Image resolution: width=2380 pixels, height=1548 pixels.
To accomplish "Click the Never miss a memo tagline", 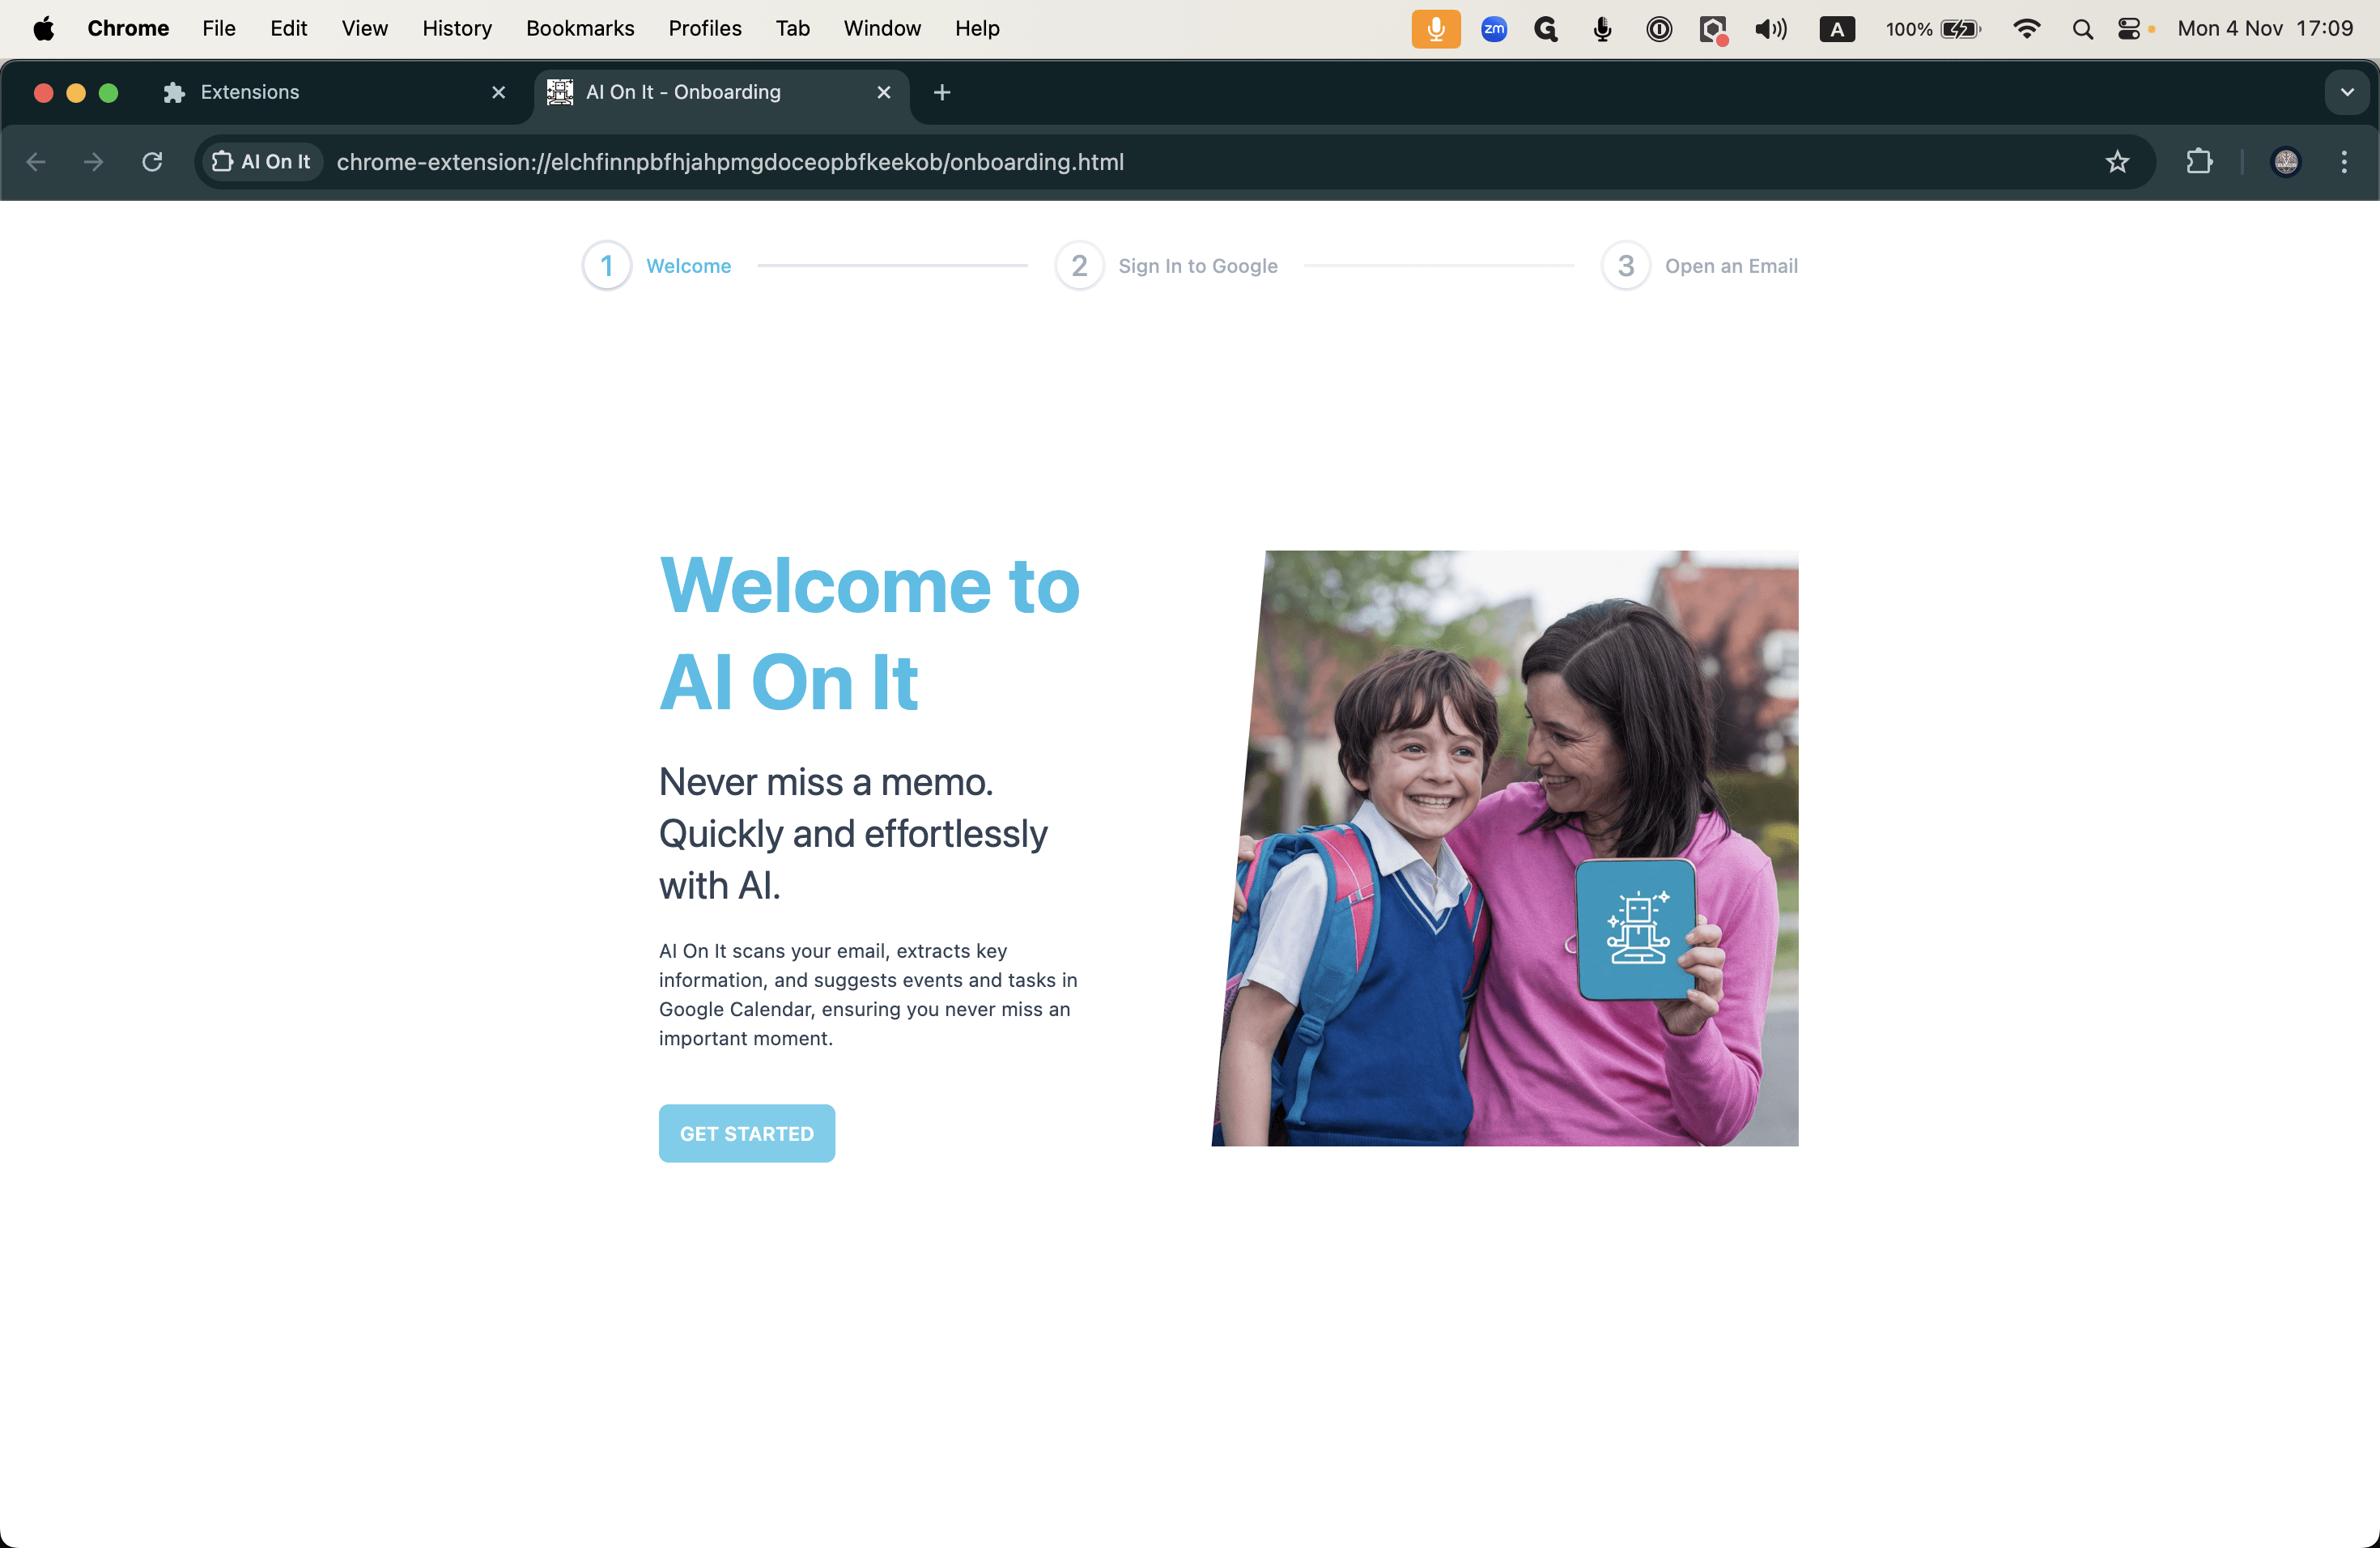I will [x=853, y=833].
